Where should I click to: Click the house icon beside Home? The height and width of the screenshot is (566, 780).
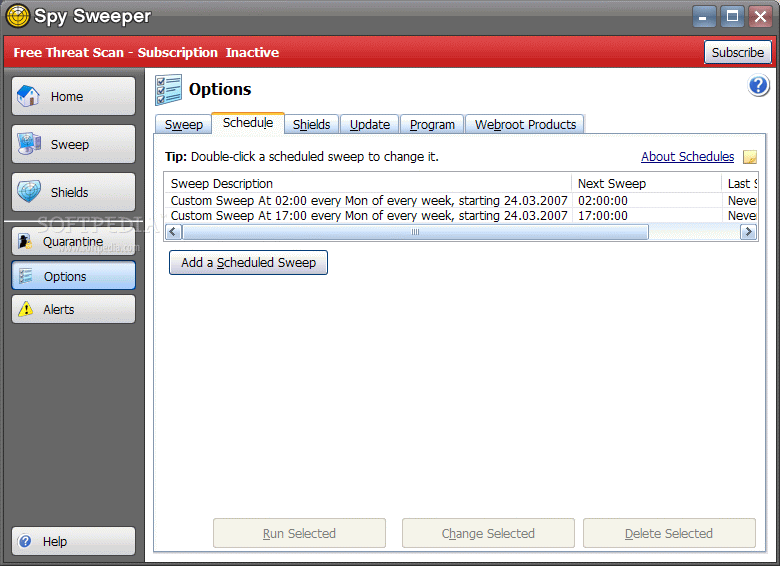(28, 95)
